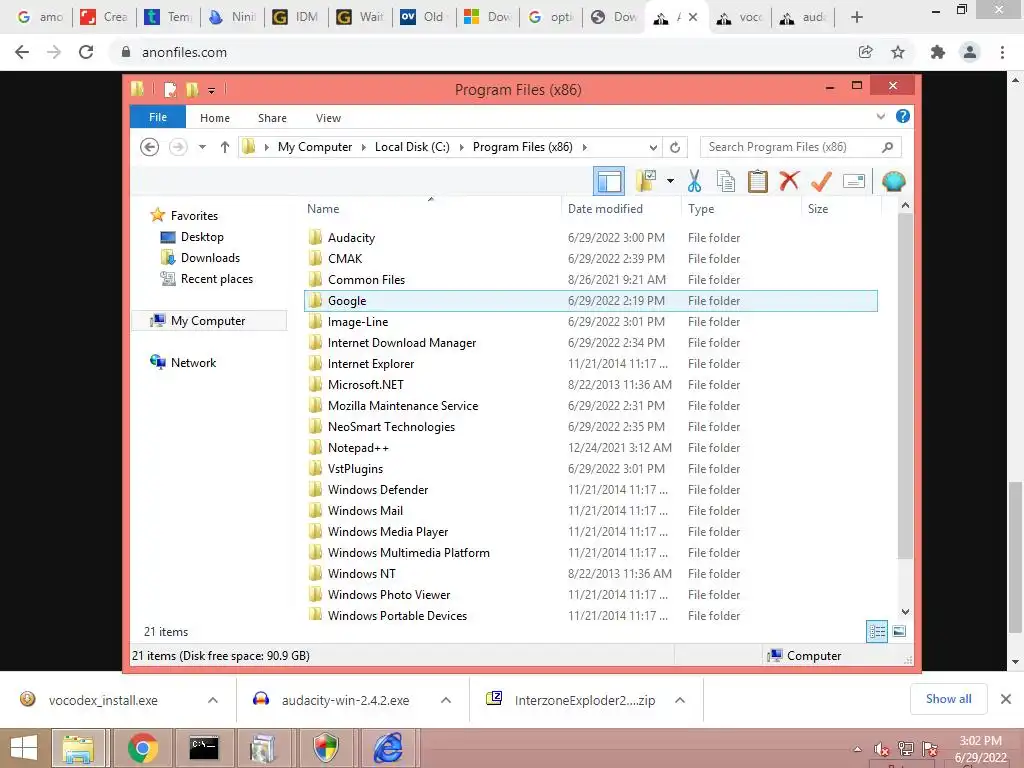The height and width of the screenshot is (768, 1024).
Task: Click the Explorer Forward arrow button
Action: click(178, 147)
